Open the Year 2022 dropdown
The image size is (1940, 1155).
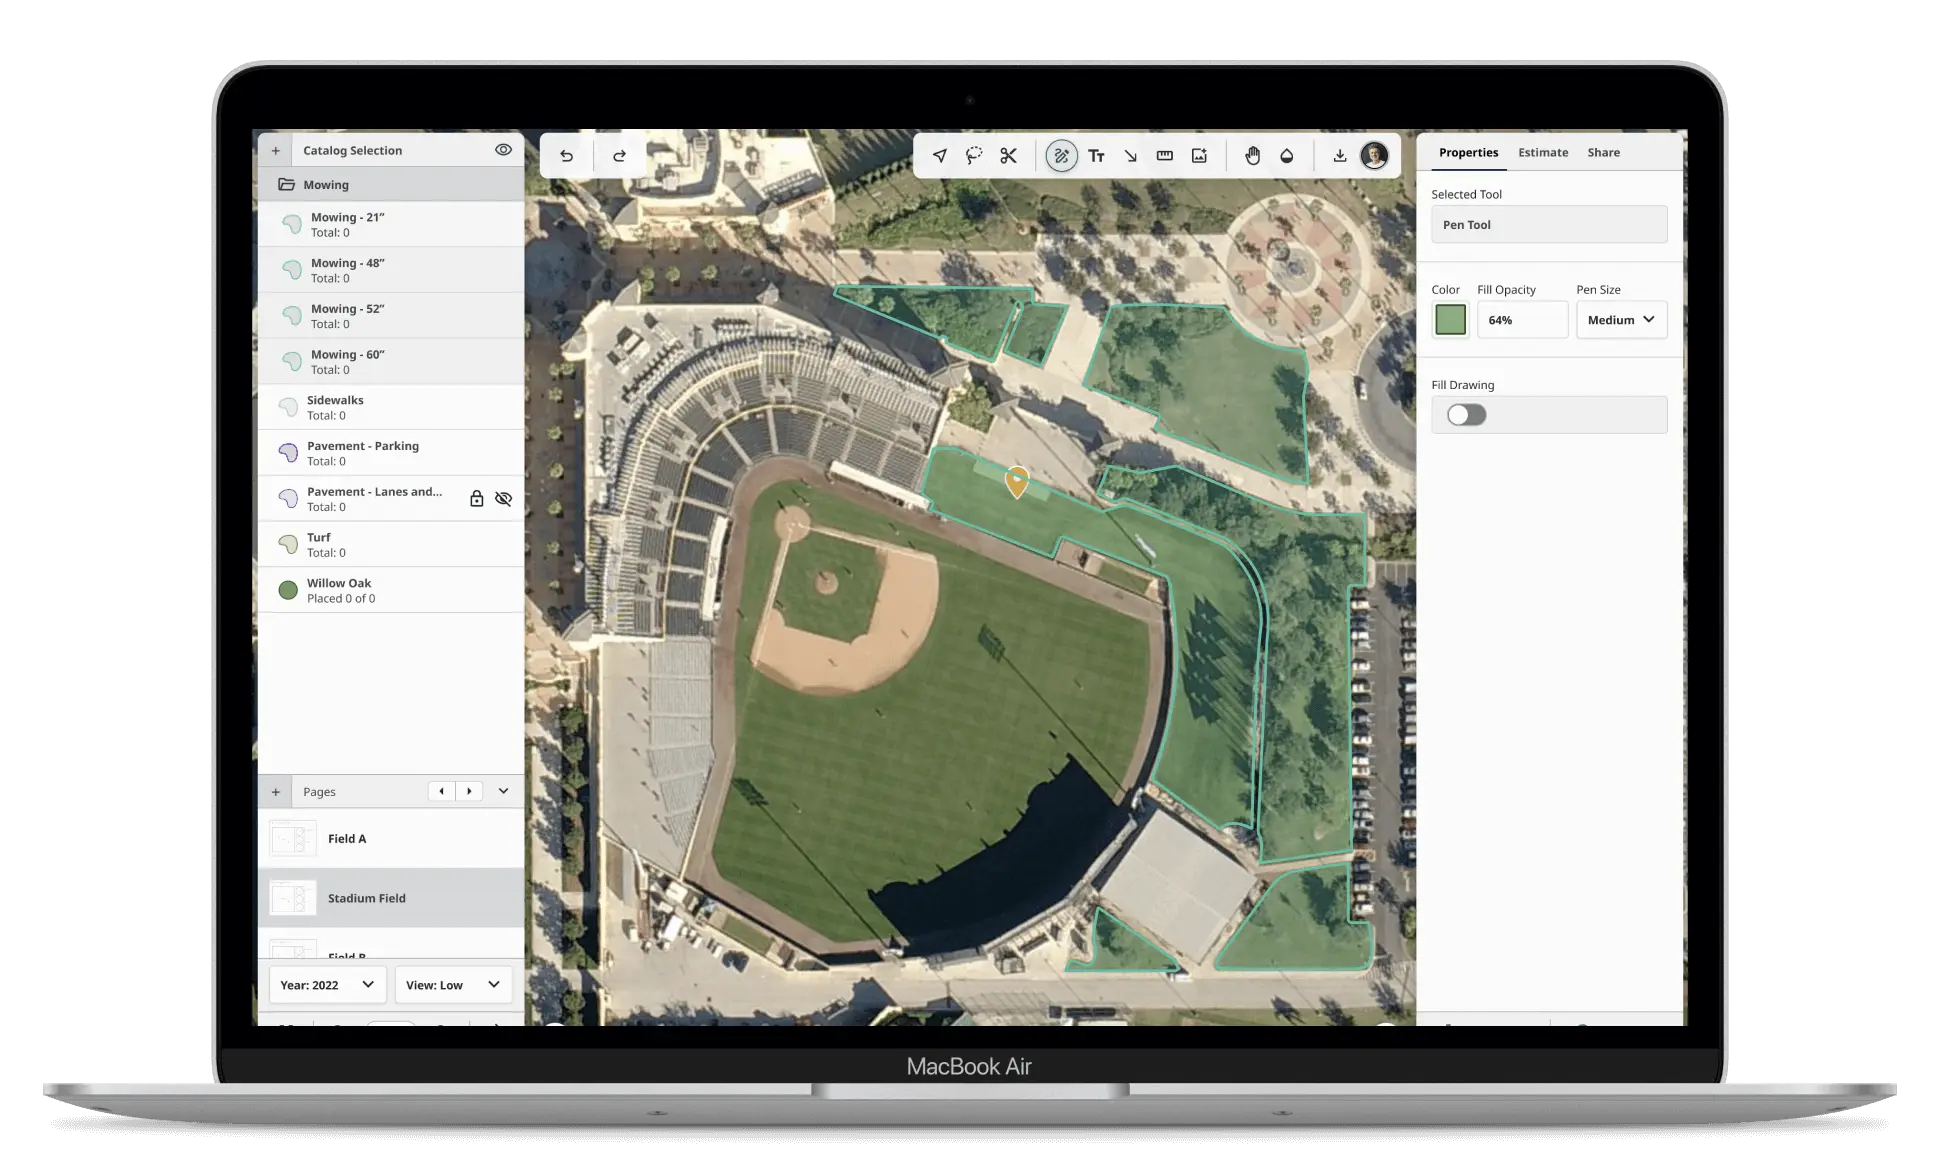327,985
